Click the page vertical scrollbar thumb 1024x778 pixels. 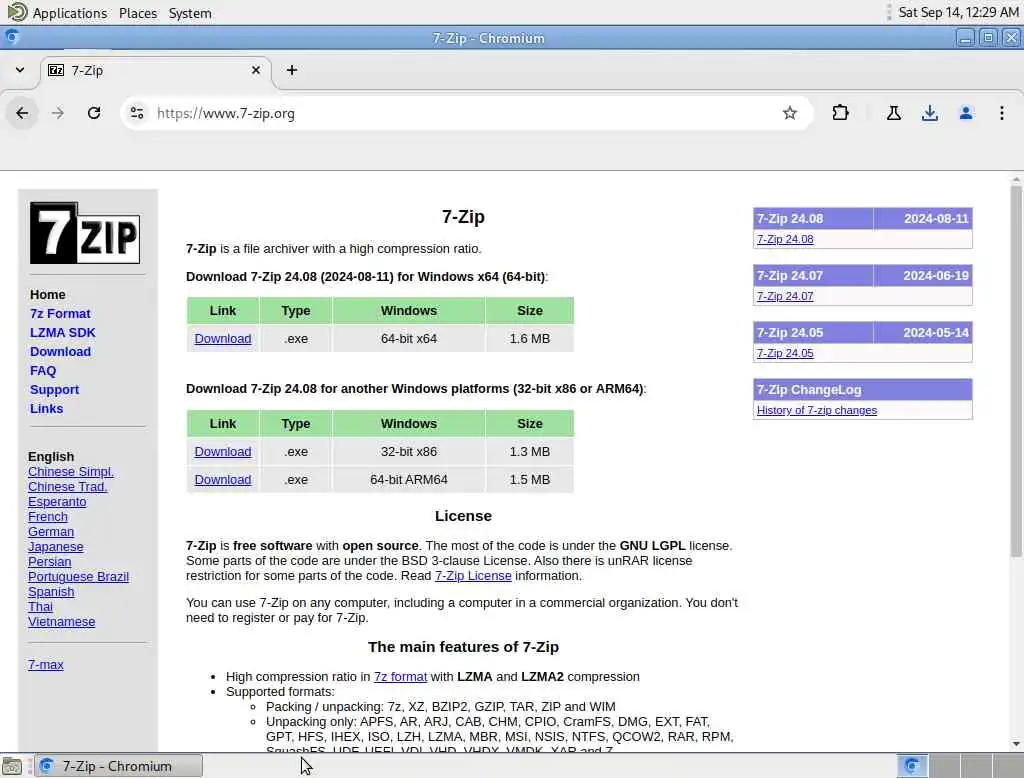1016,371
